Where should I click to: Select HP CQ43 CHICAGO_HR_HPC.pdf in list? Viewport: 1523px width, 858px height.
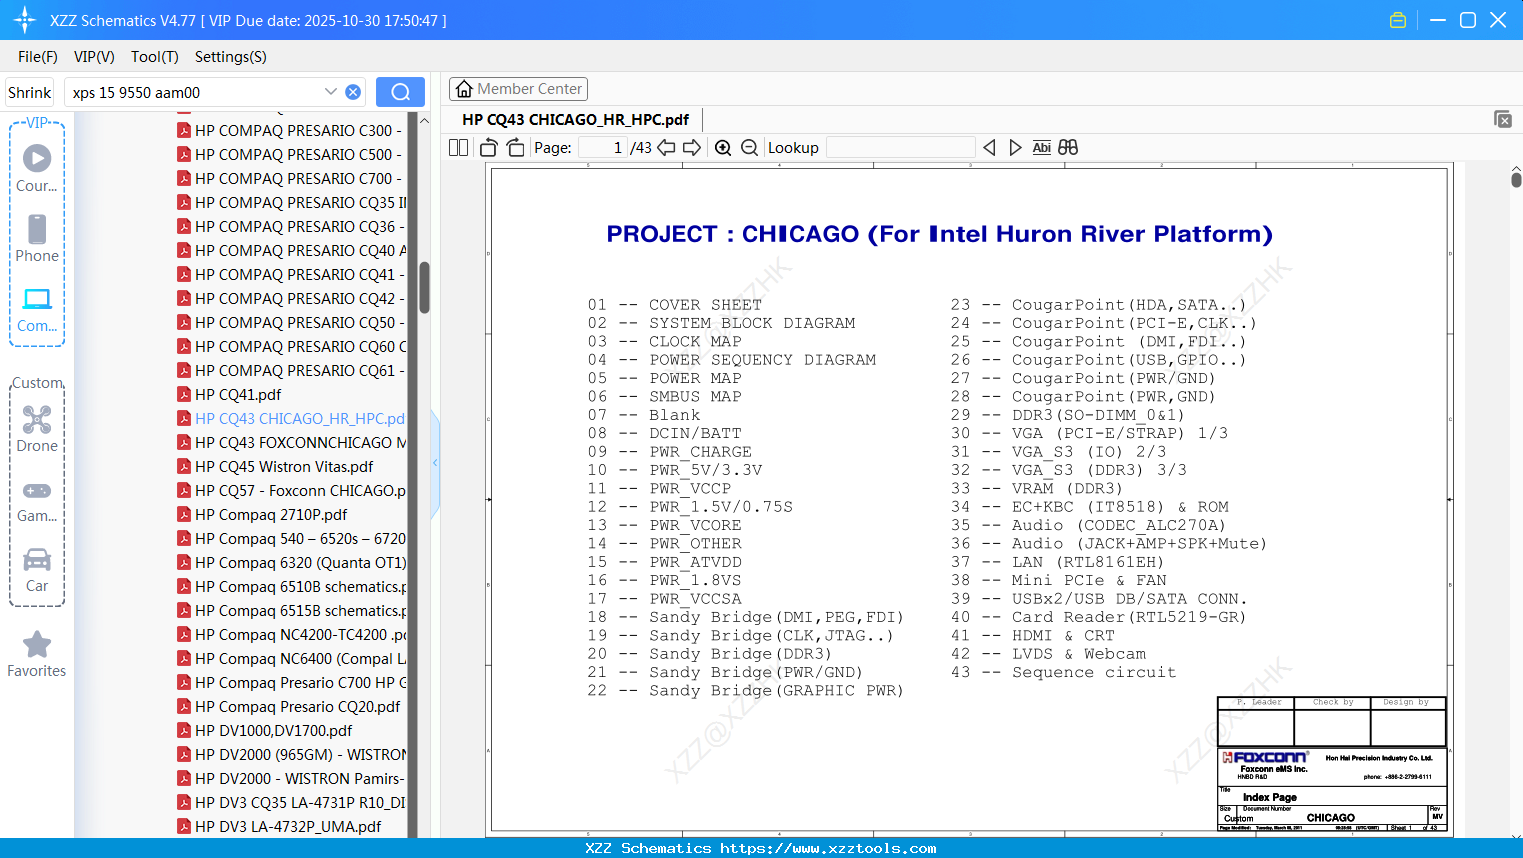[291, 418]
